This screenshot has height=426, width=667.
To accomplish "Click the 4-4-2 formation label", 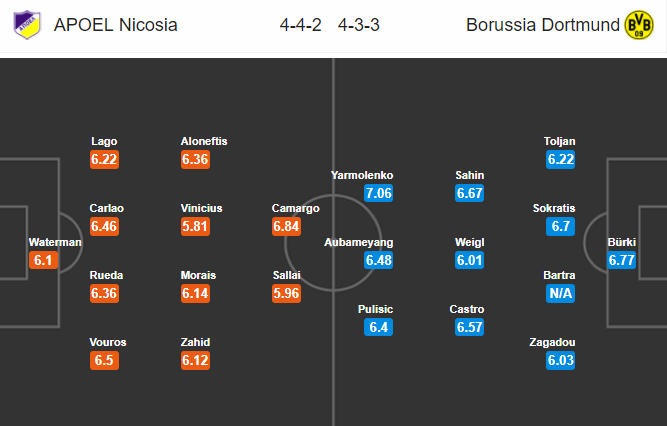I will (x=300, y=25).
